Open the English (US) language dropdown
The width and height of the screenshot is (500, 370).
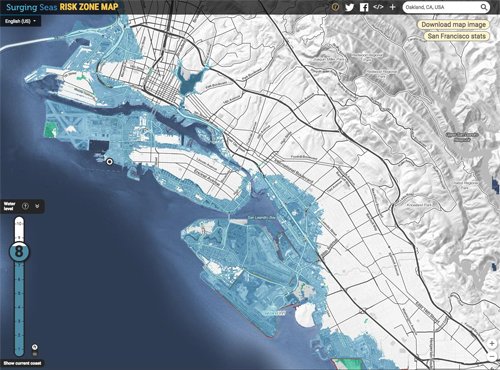[20, 21]
